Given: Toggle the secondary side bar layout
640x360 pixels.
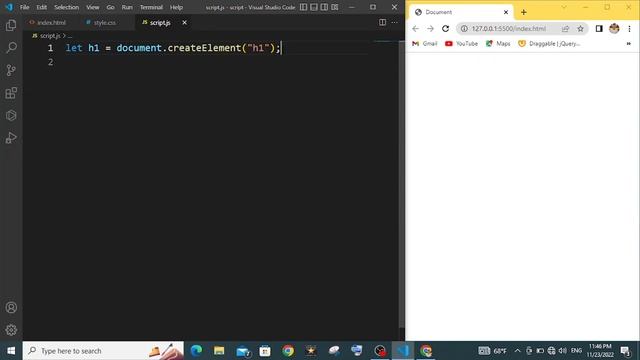Looking at the screenshot, I should (x=324, y=7).
